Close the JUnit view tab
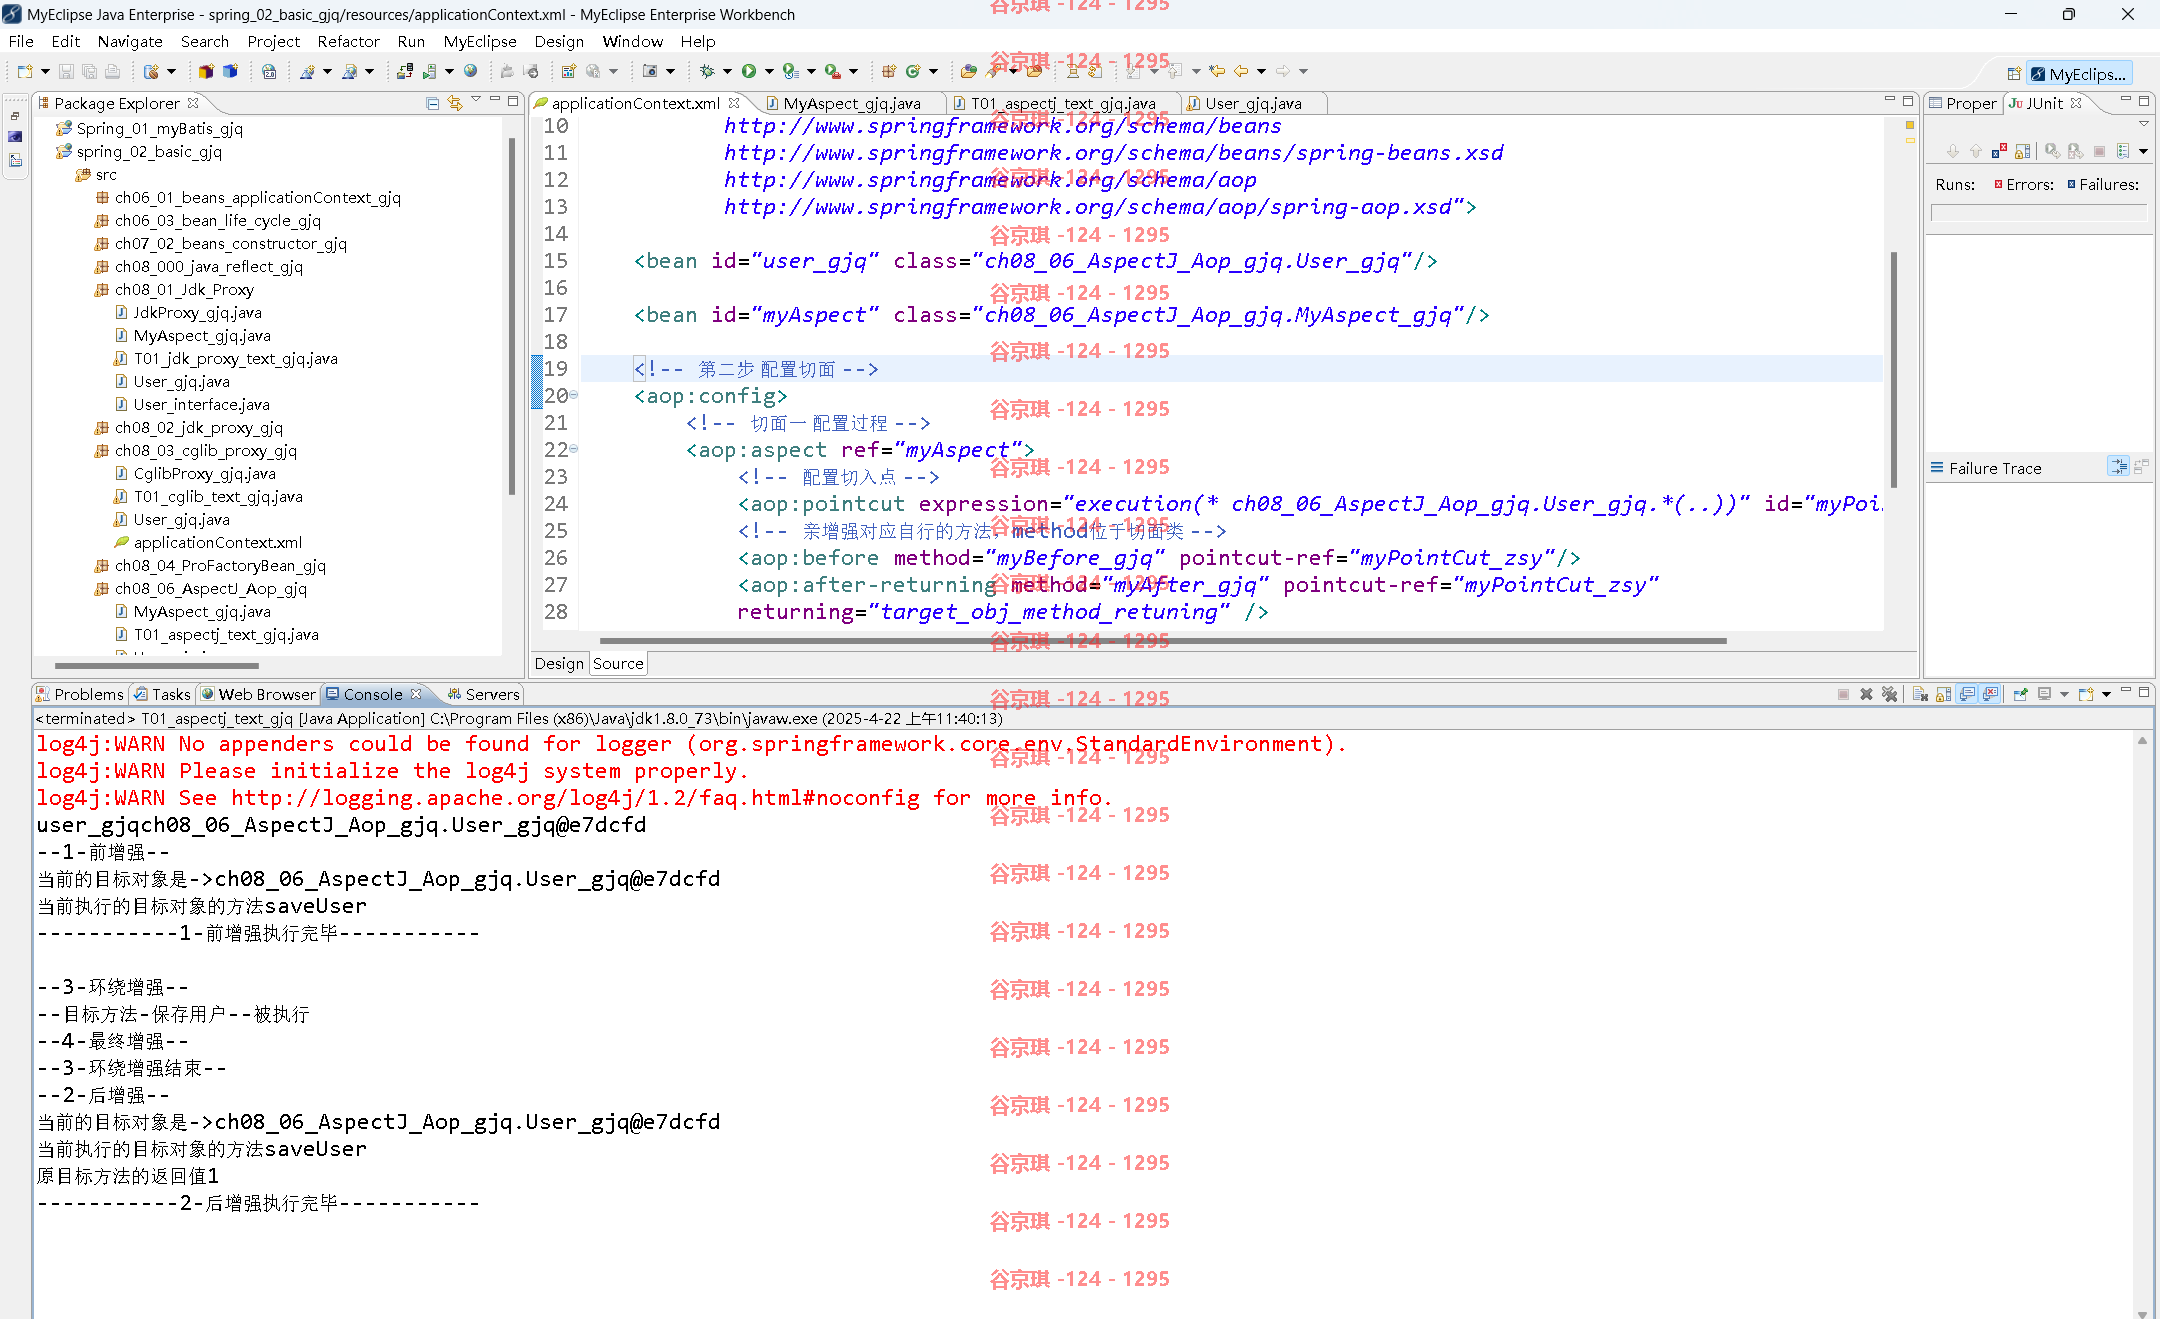 2076,103
